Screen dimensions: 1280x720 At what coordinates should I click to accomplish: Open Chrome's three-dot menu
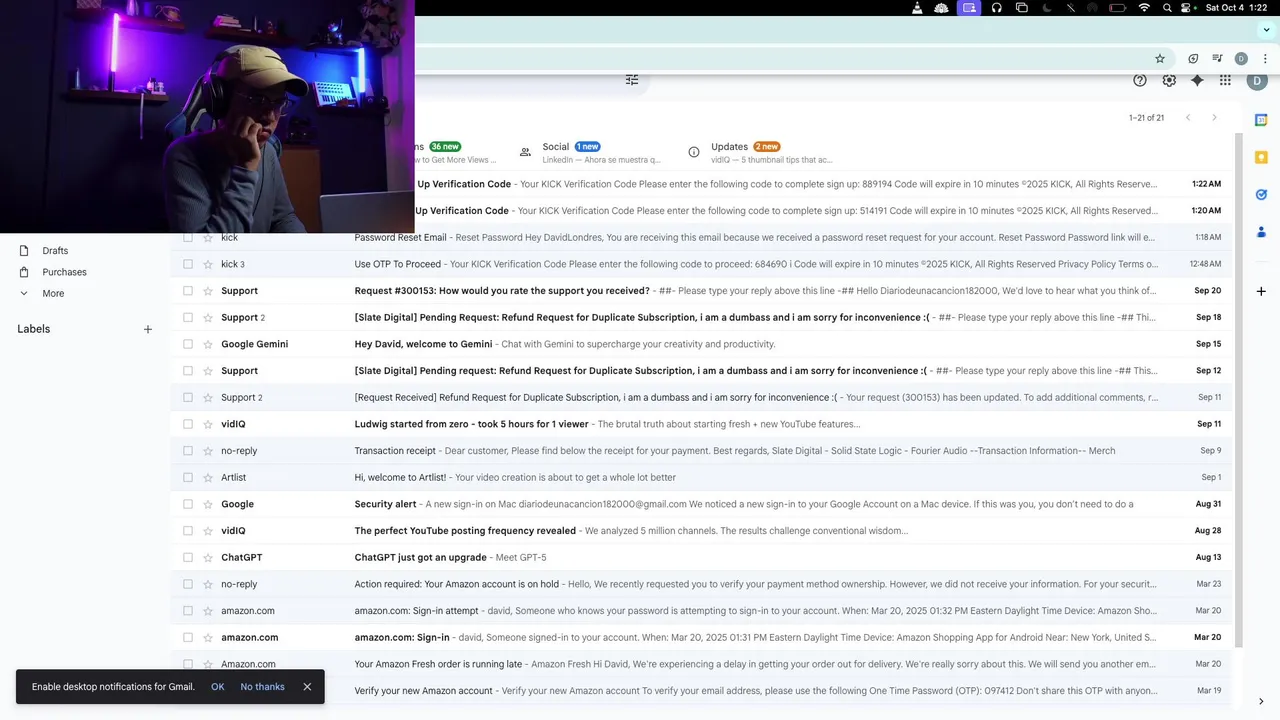[x=1265, y=59]
